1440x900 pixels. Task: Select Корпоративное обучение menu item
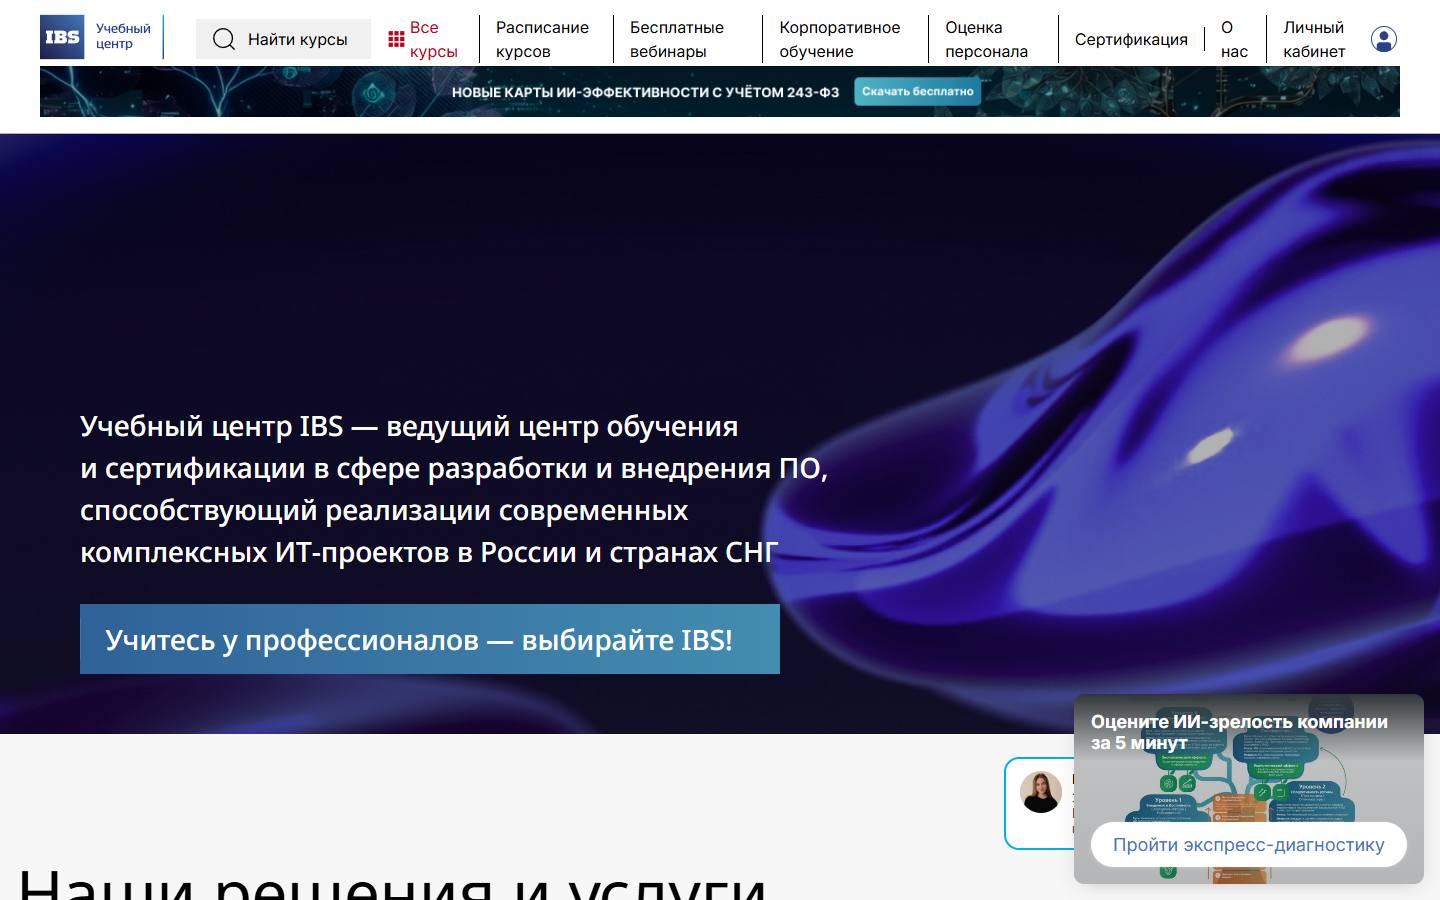coord(840,39)
